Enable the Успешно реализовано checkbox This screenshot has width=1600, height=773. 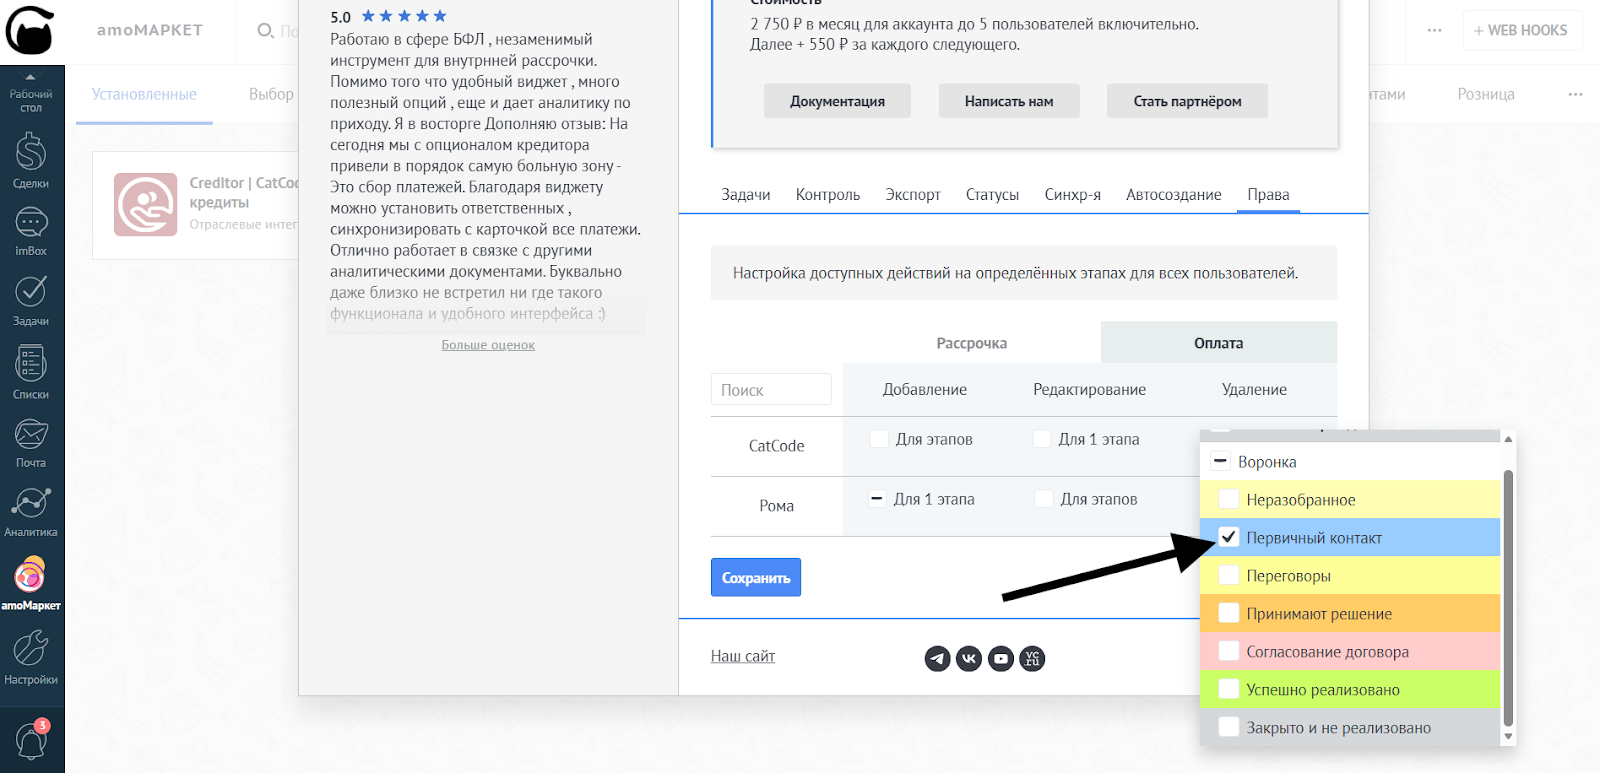coord(1229,690)
